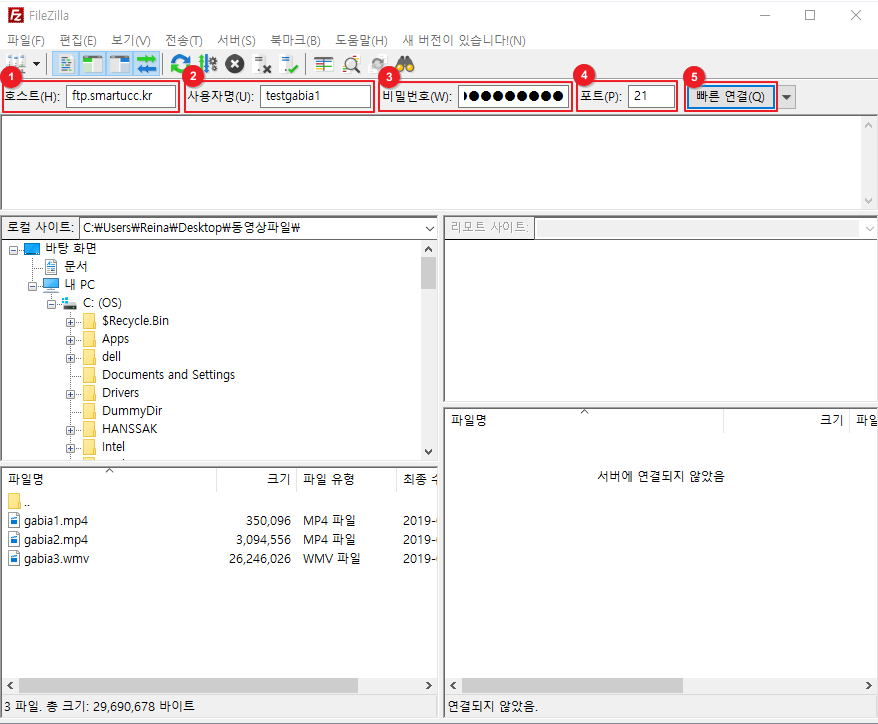Collapse the C: (OS) drive node
Viewport: 878px width, 724px height.
click(x=52, y=304)
